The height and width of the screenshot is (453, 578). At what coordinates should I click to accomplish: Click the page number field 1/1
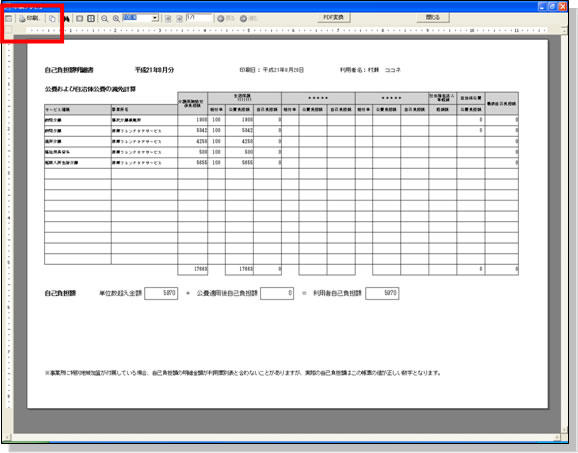pos(199,18)
